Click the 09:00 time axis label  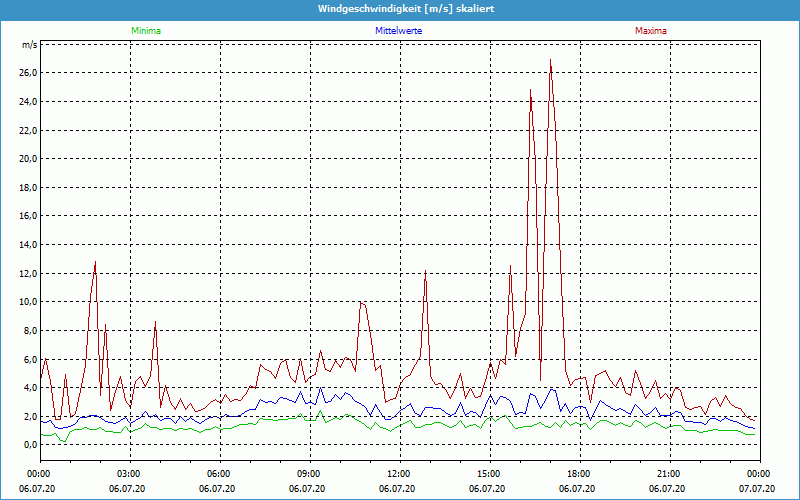pos(308,473)
